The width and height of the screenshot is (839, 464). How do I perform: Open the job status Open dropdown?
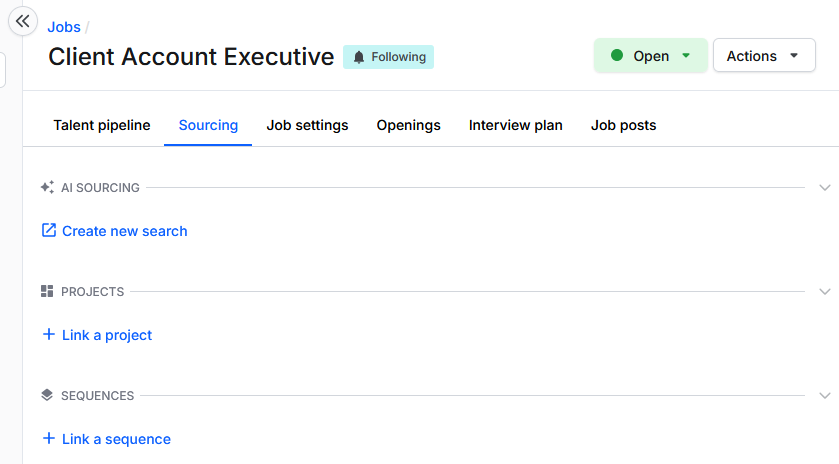[651, 55]
